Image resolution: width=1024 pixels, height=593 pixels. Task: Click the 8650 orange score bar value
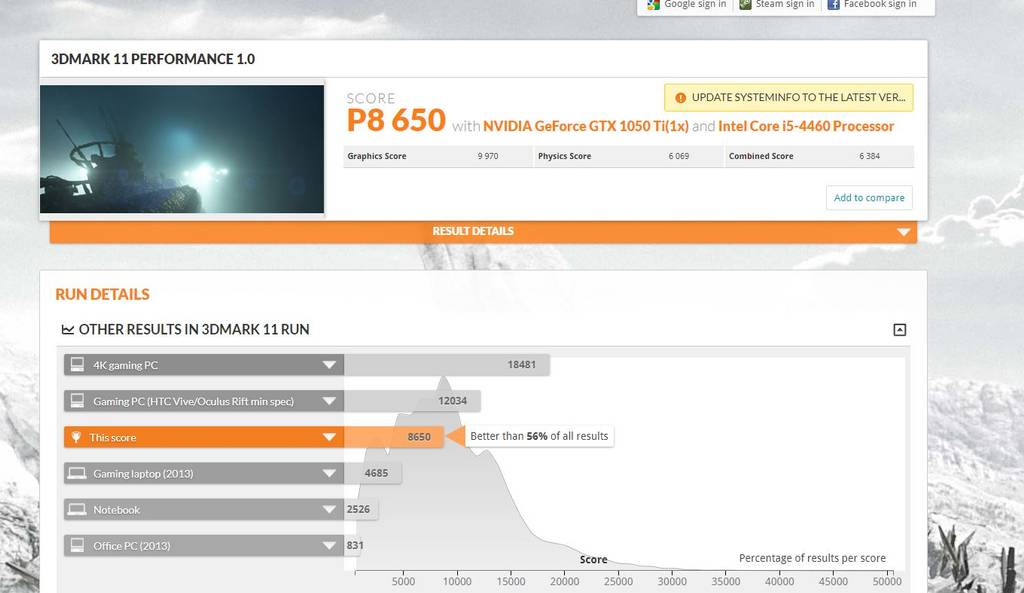[419, 437]
